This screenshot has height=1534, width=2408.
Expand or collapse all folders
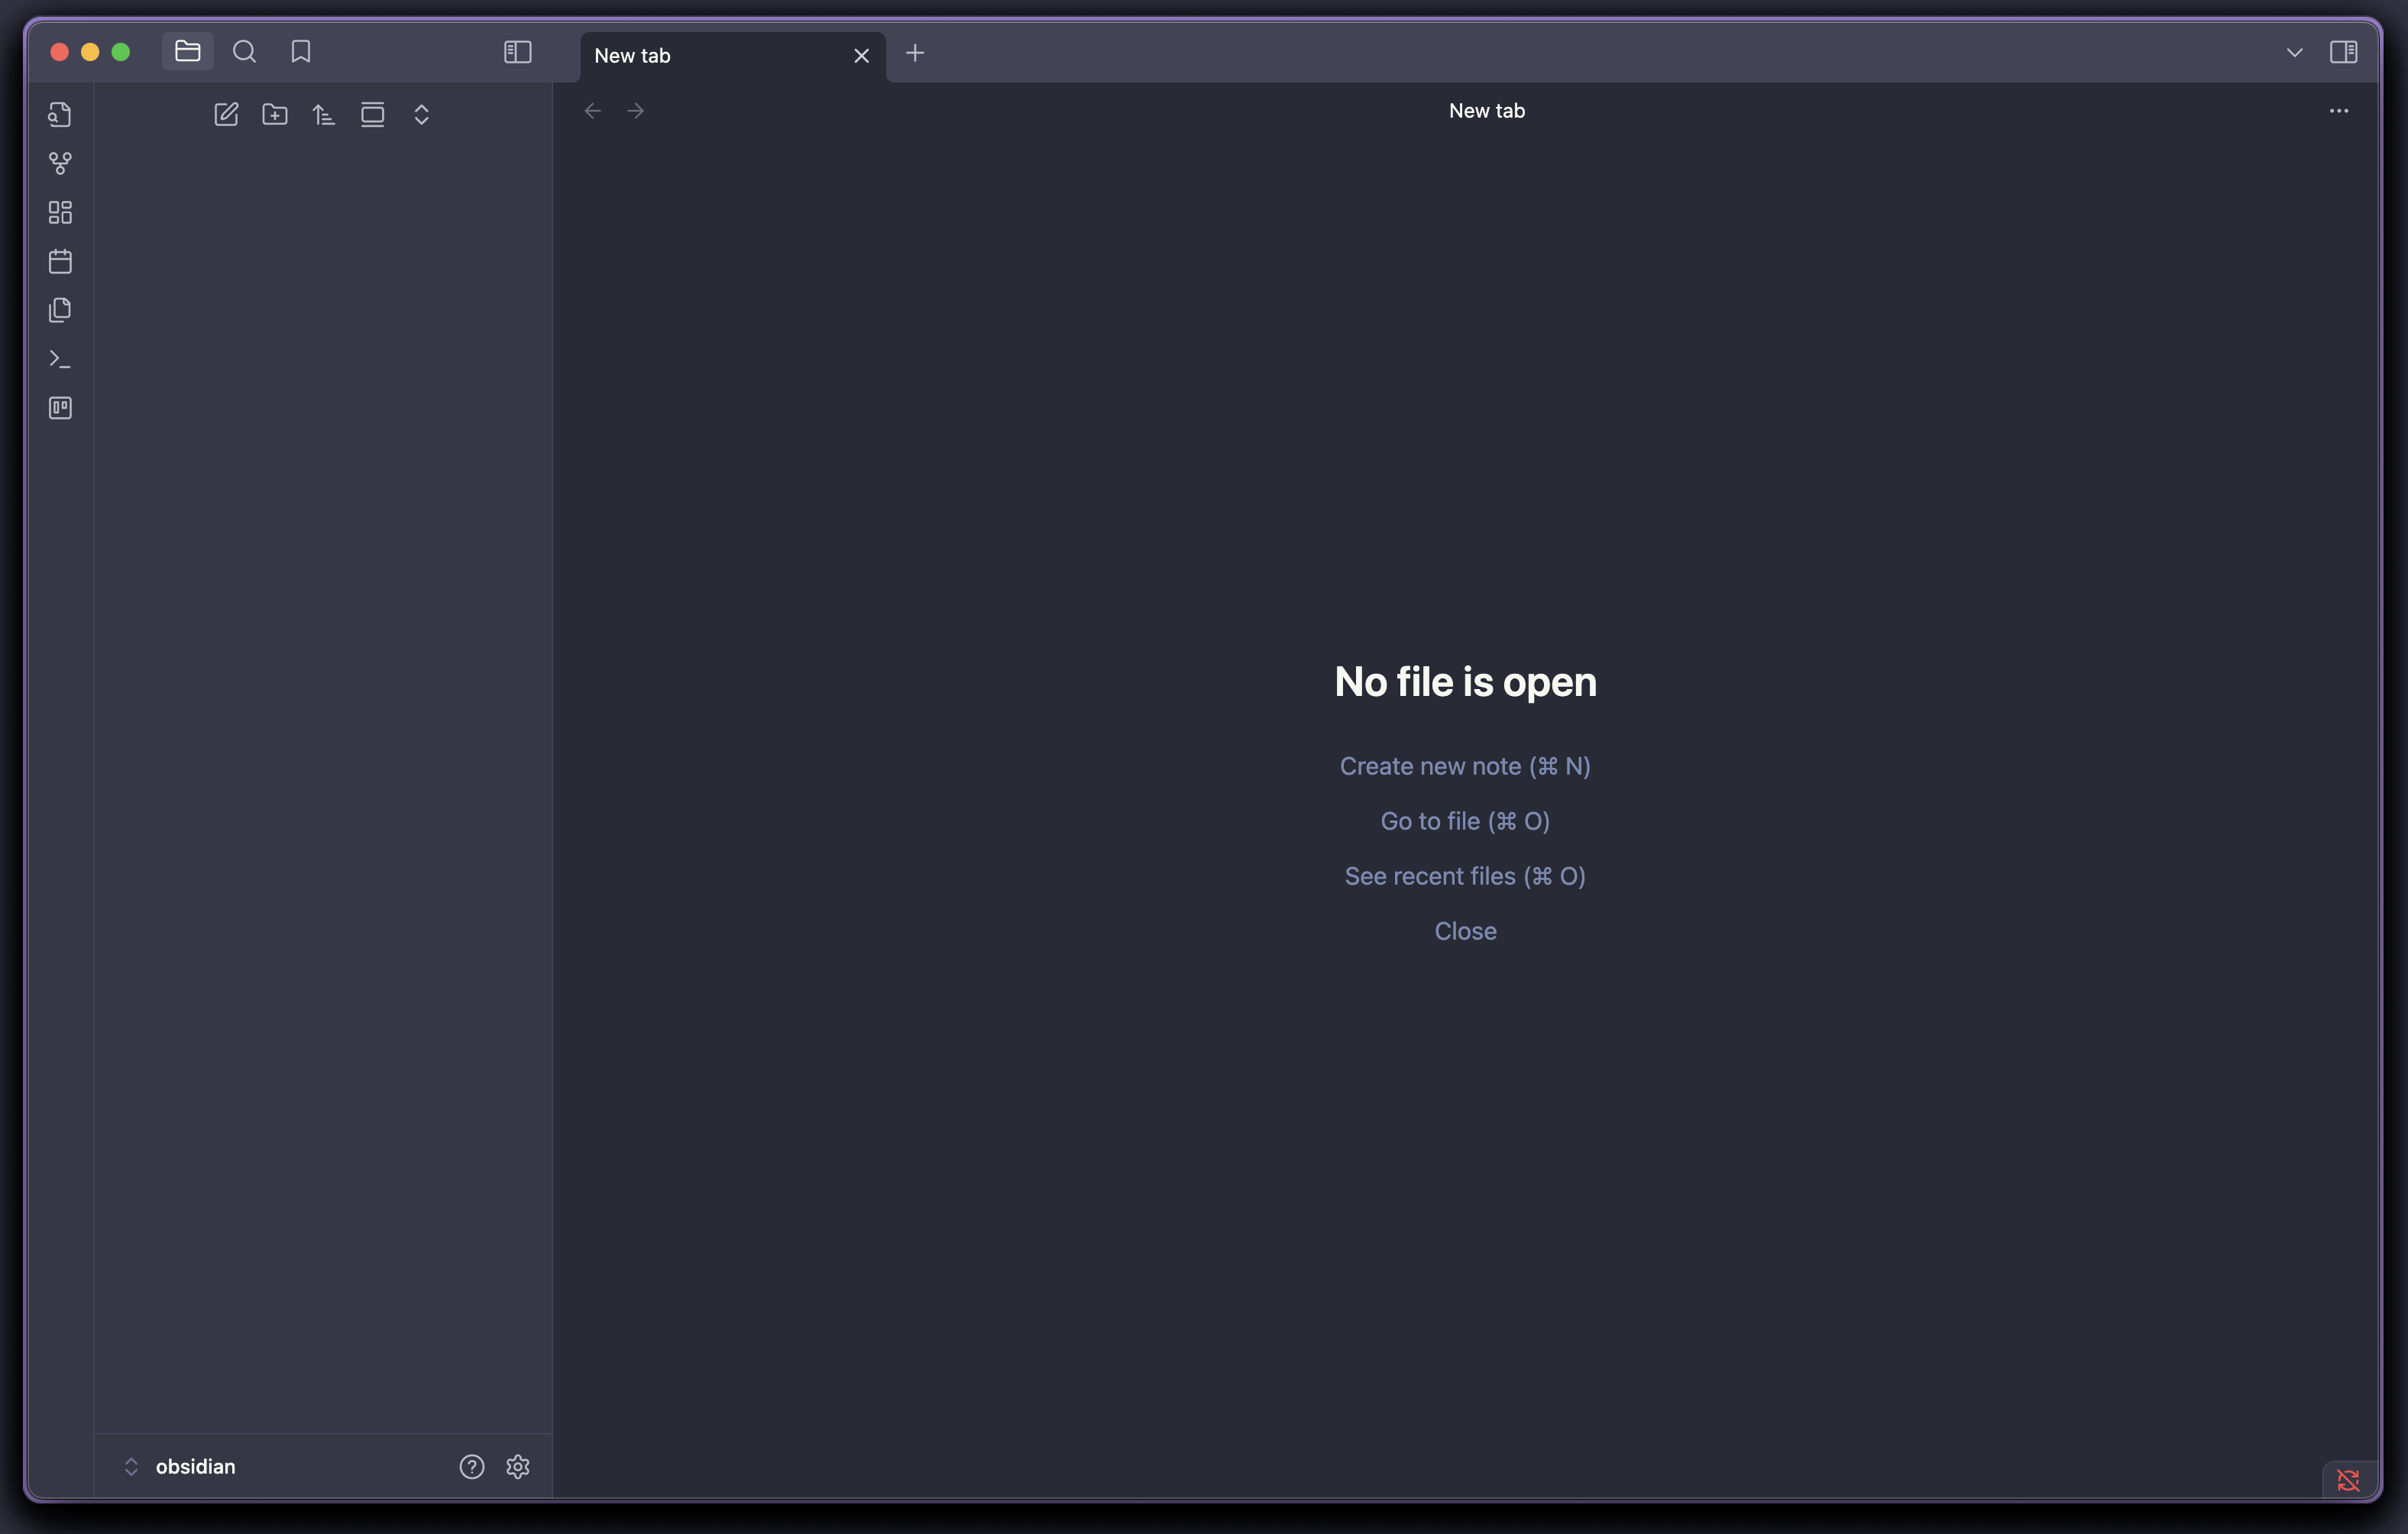pyautogui.click(x=421, y=115)
